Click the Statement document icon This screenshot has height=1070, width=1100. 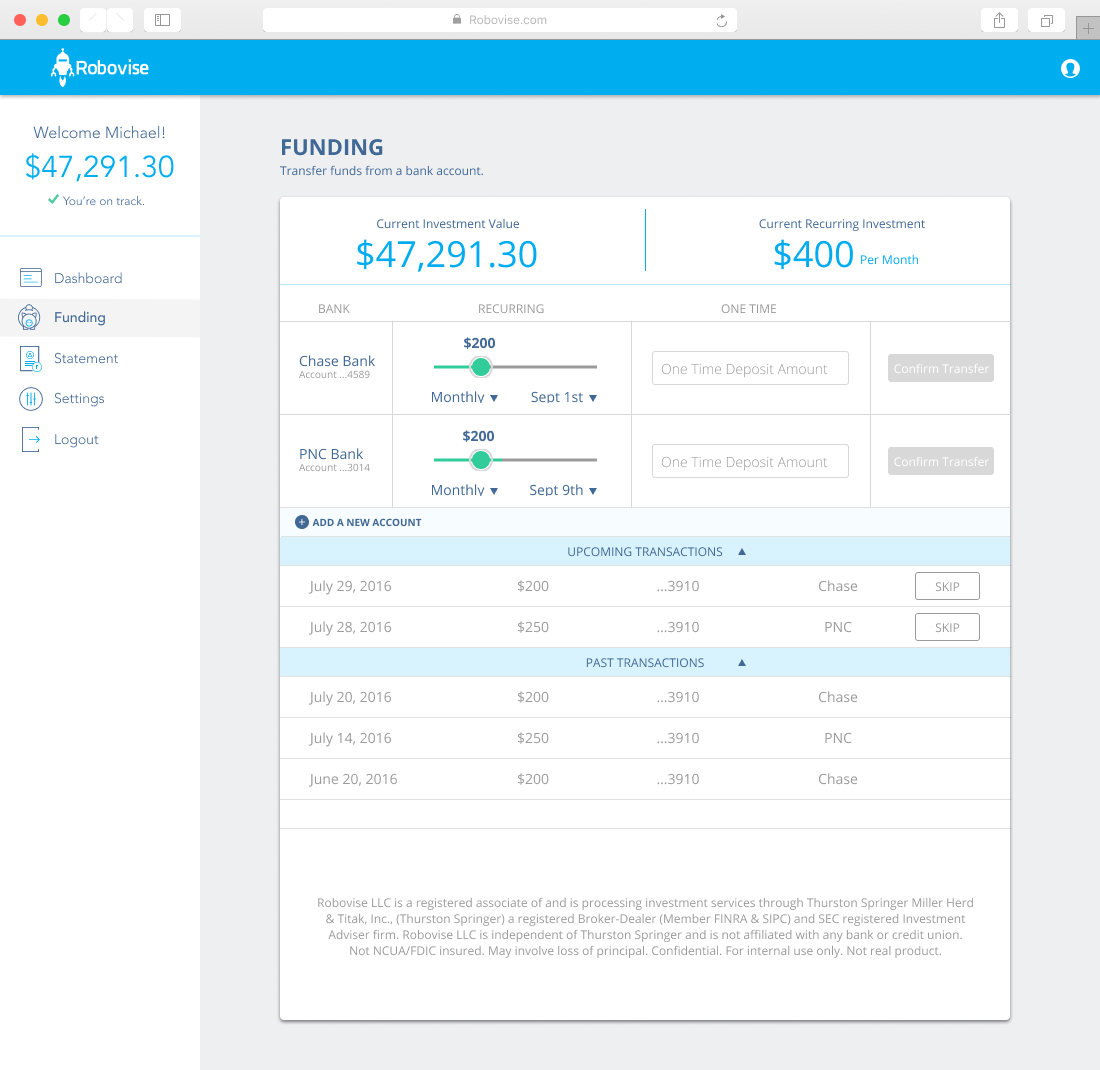[31, 359]
